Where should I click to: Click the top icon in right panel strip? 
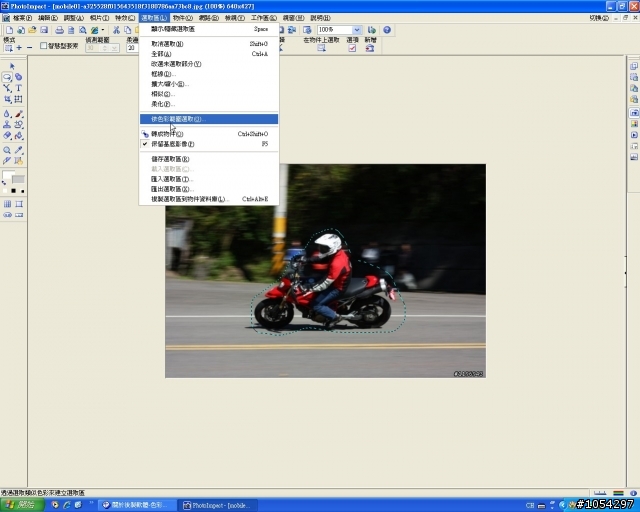pyautogui.click(x=633, y=66)
